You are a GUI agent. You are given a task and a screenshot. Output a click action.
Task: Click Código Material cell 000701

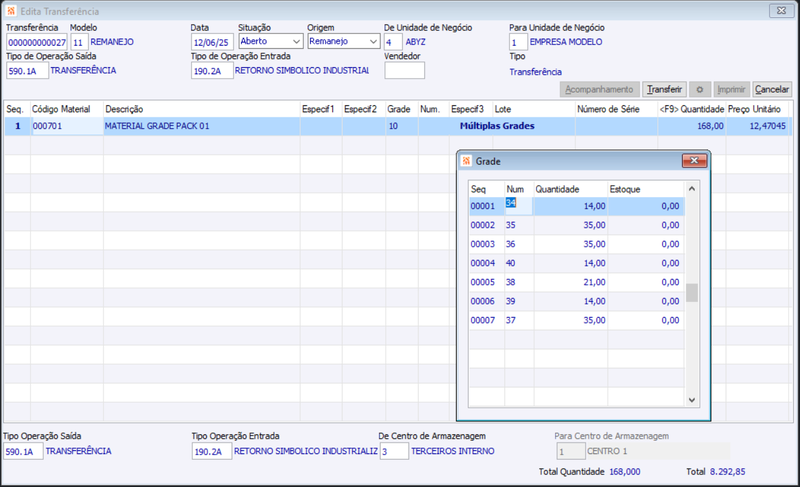tap(67, 126)
